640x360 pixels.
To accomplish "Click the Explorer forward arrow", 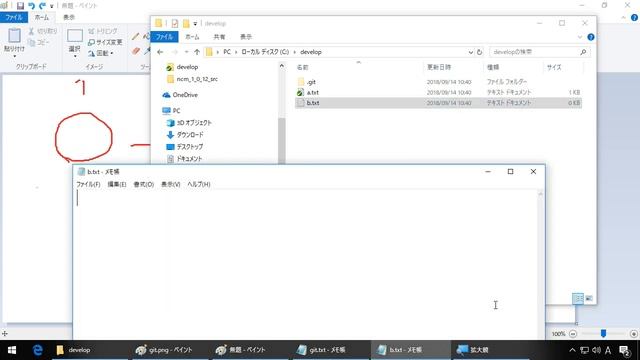I will [x=174, y=52].
